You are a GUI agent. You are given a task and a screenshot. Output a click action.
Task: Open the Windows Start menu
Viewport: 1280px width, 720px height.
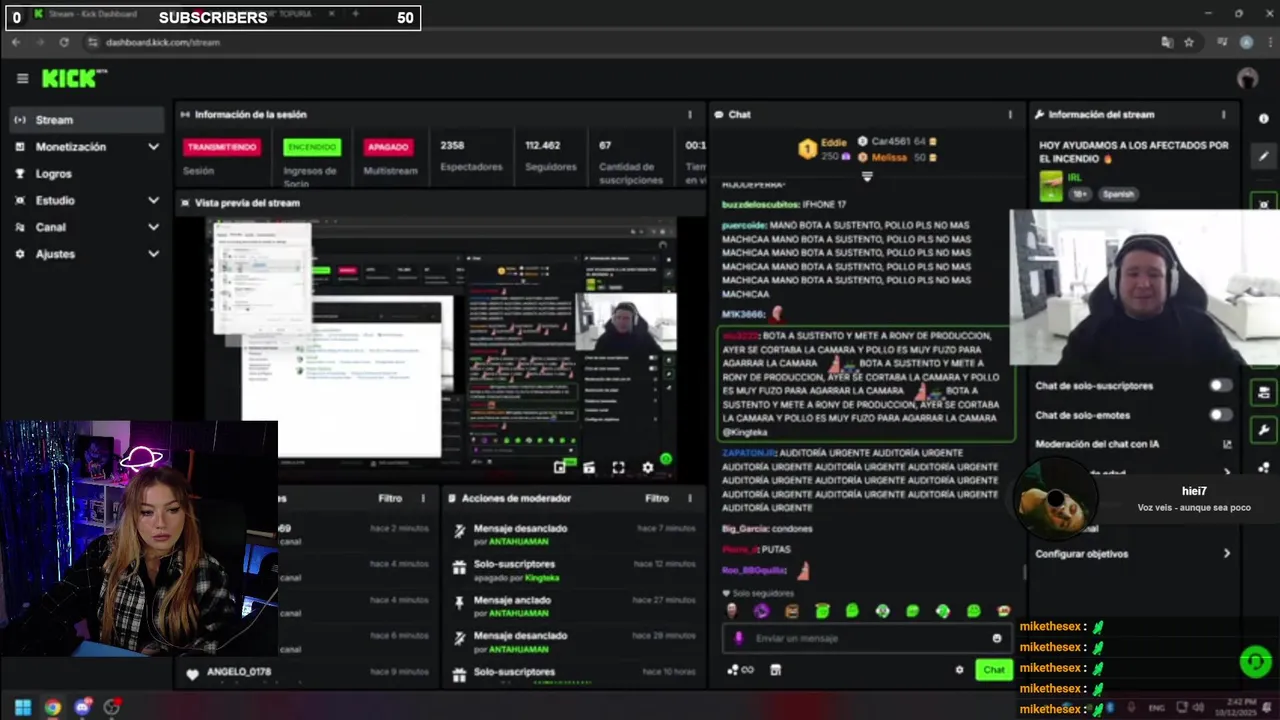click(22, 708)
